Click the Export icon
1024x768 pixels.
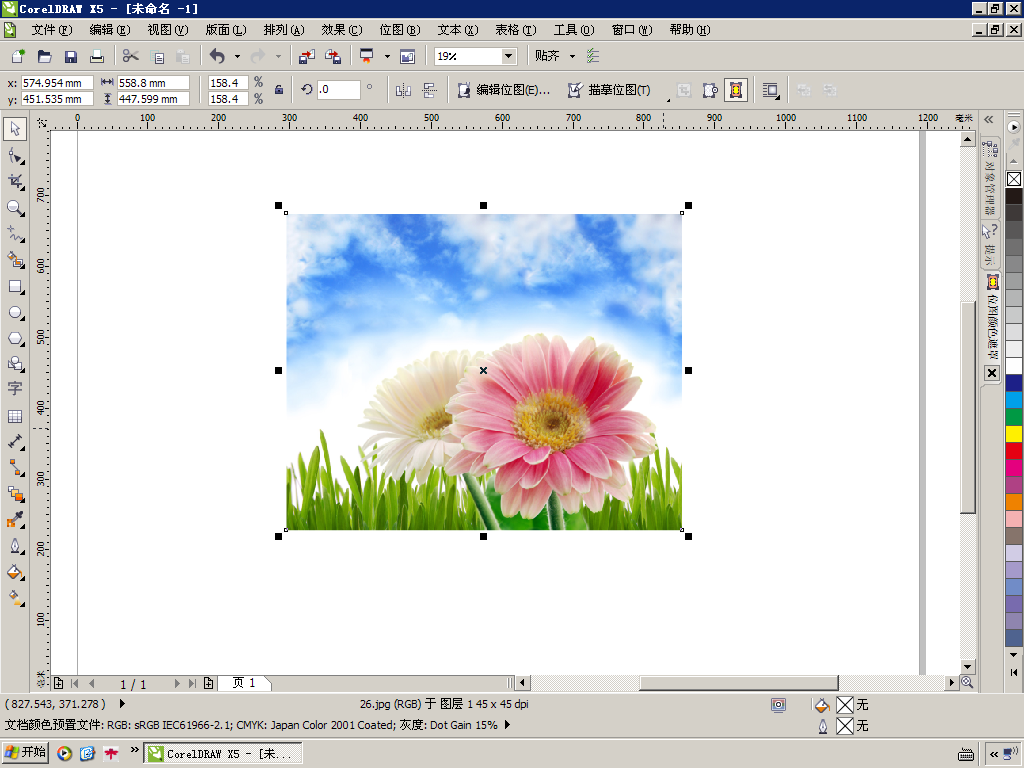pos(333,56)
